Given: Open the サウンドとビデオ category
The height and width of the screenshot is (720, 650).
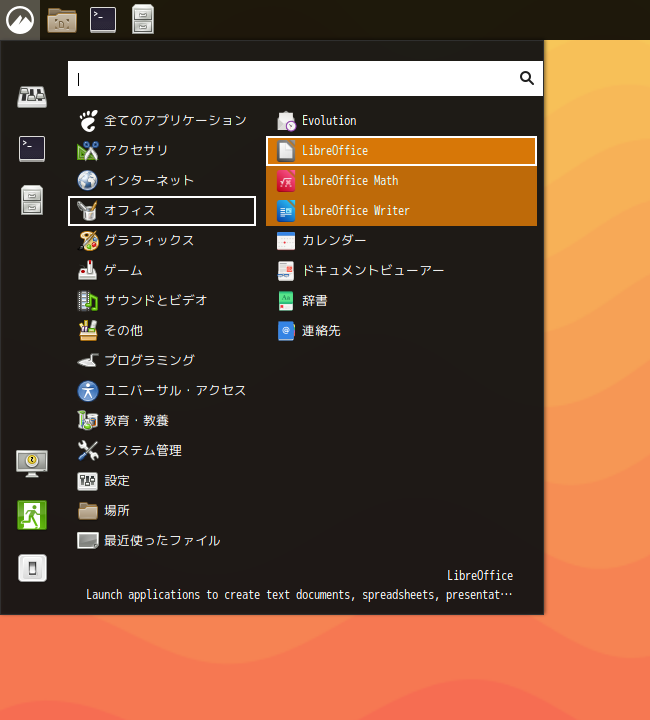Looking at the screenshot, I should click(162, 301).
